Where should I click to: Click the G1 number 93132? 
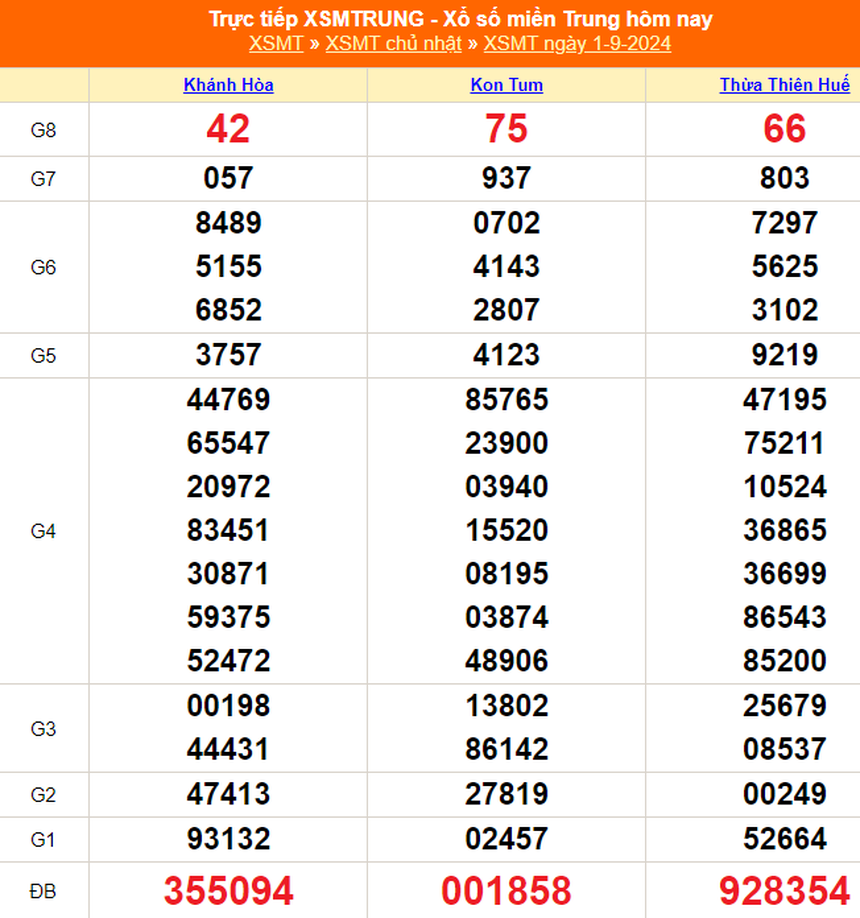[228, 838]
